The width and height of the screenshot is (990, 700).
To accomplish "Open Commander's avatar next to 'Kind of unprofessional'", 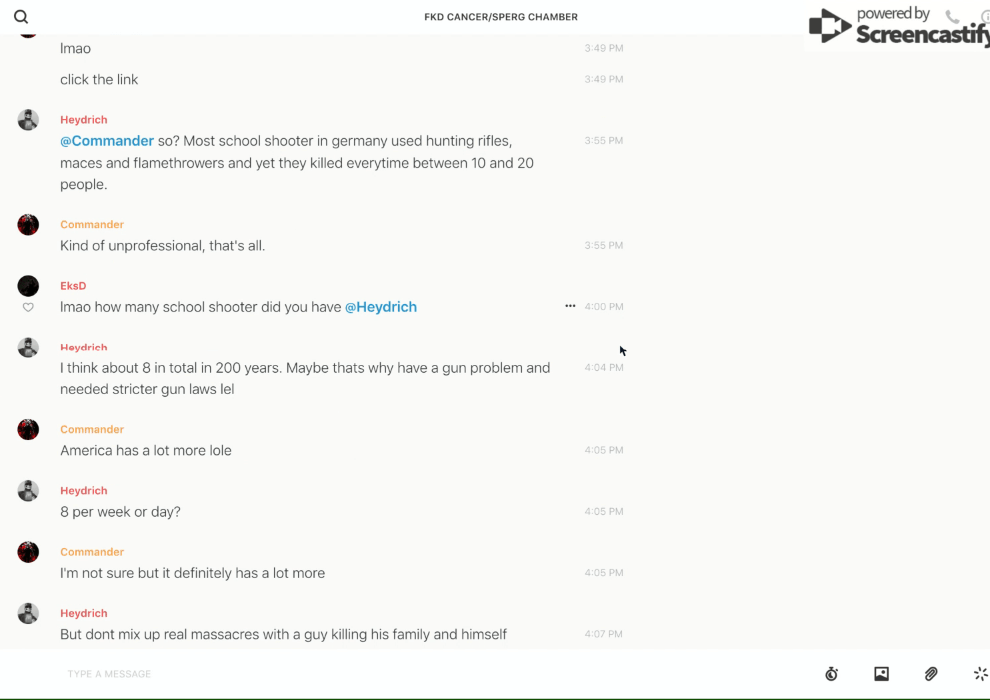I will (28, 225).
